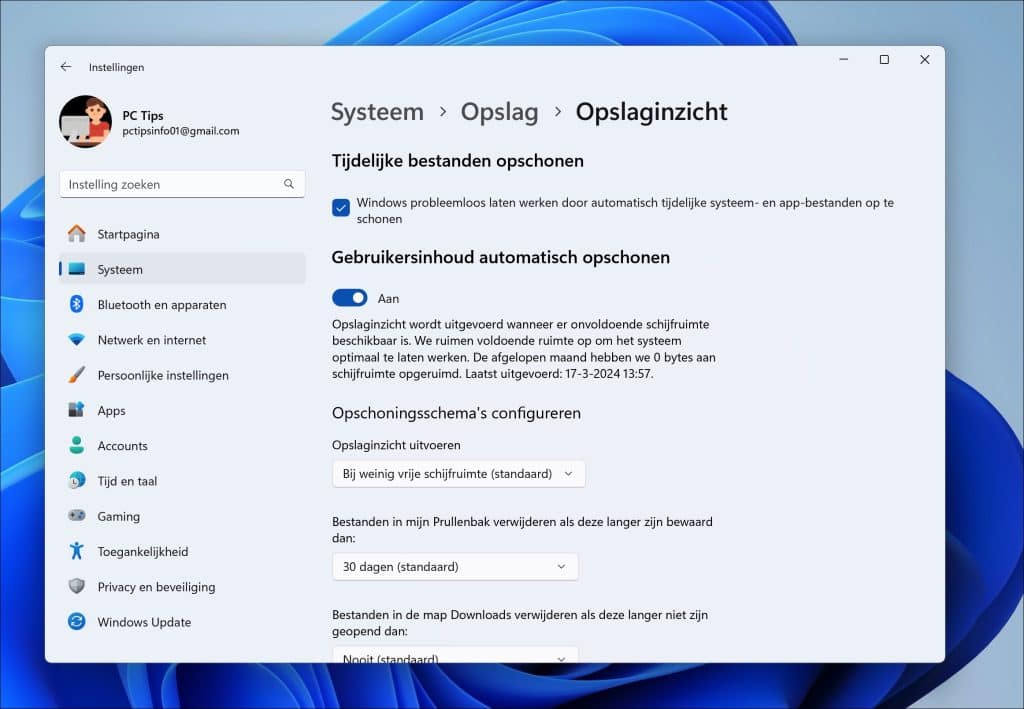Click the Bluetooth icon in sidebar
Image resolution: width=1024 pixels, height=709 pixels.
(76, 304)
